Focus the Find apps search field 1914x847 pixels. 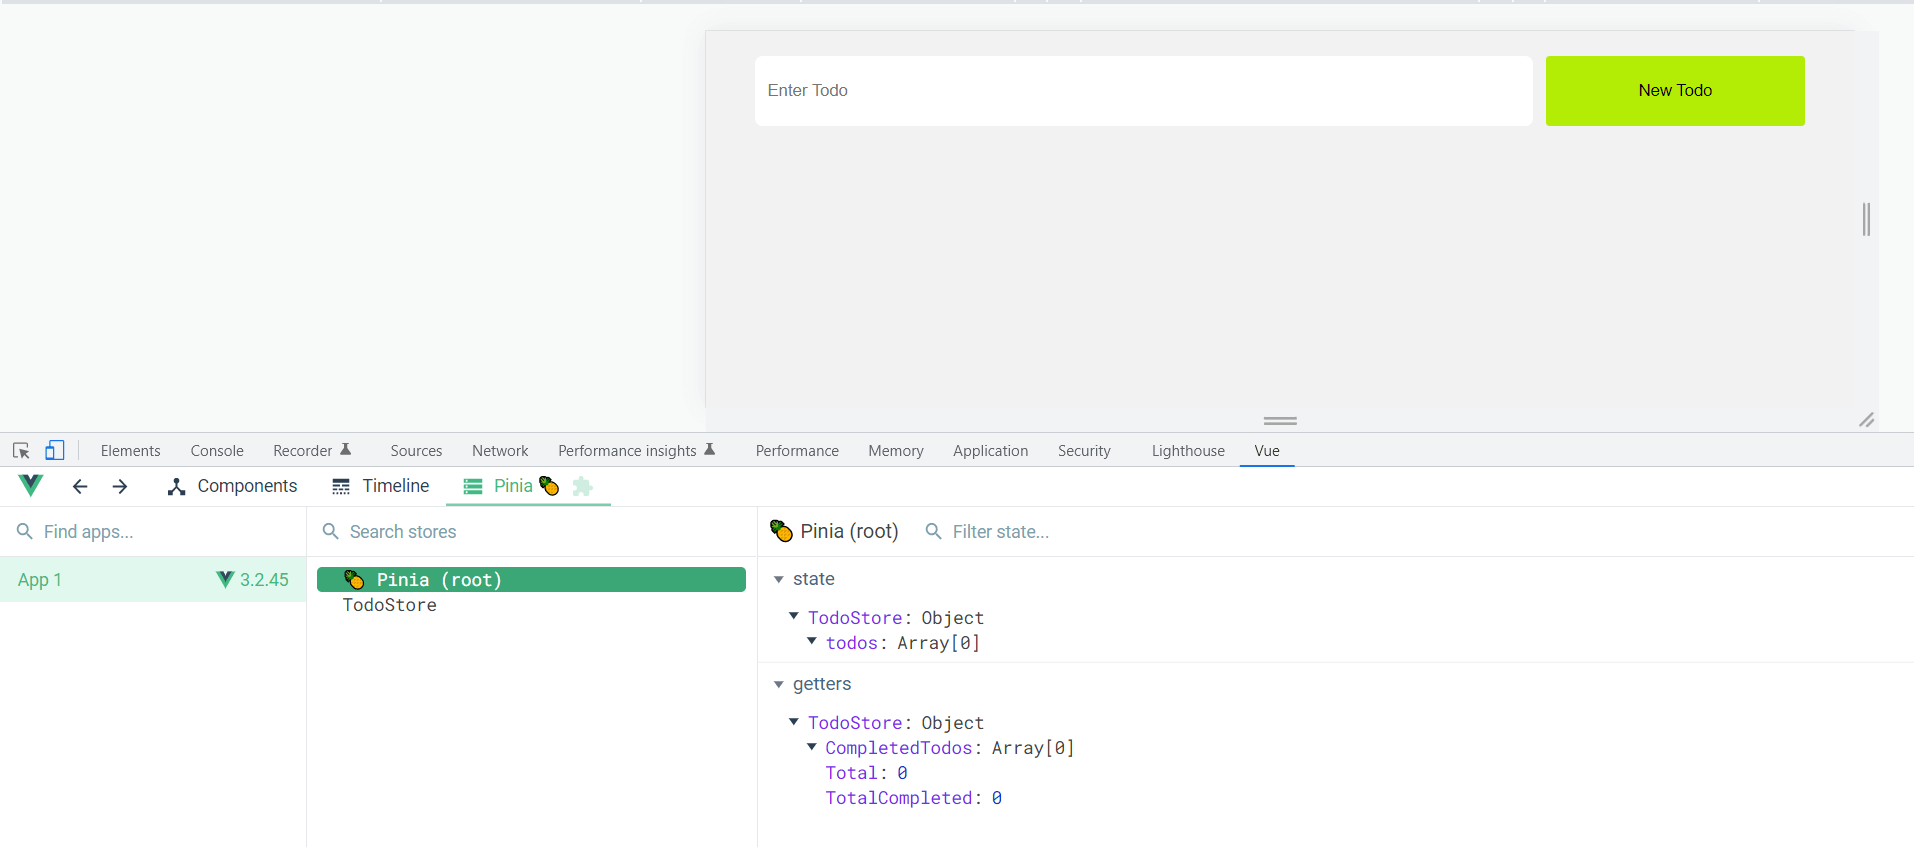pyautogui.click(x=153, y=532)
